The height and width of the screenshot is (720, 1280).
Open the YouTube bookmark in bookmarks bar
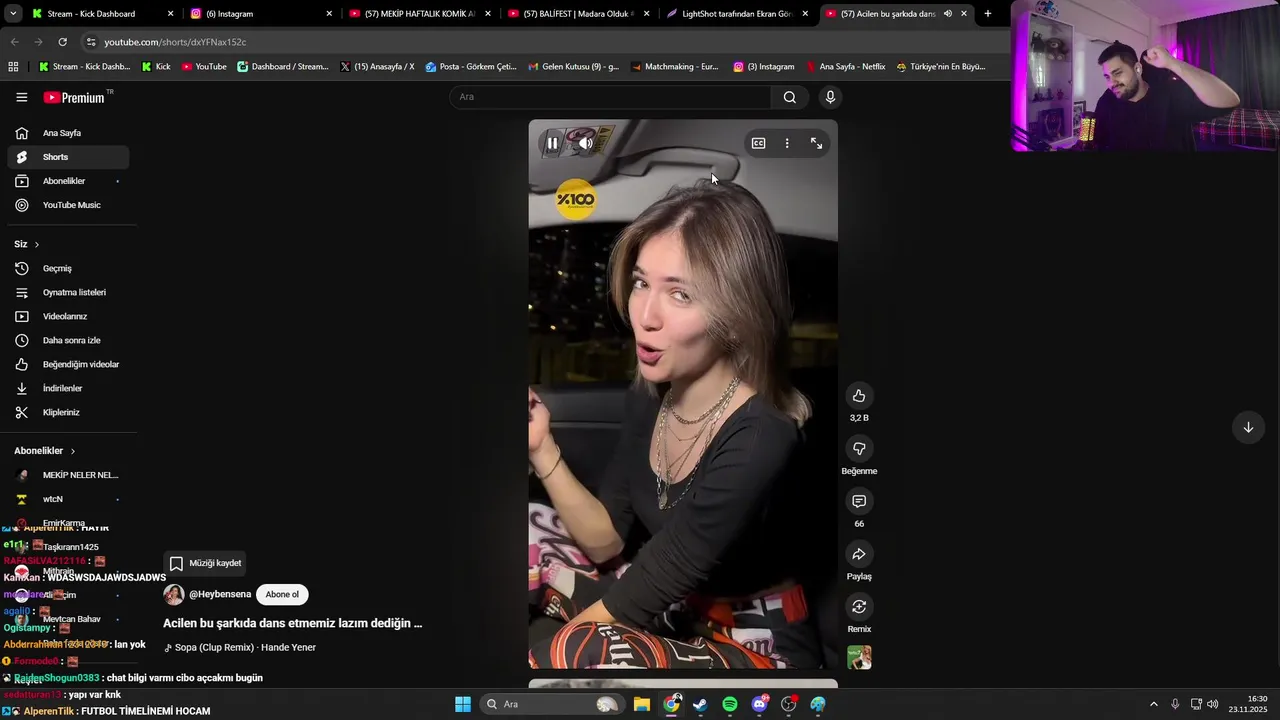(x=204, y=67)
